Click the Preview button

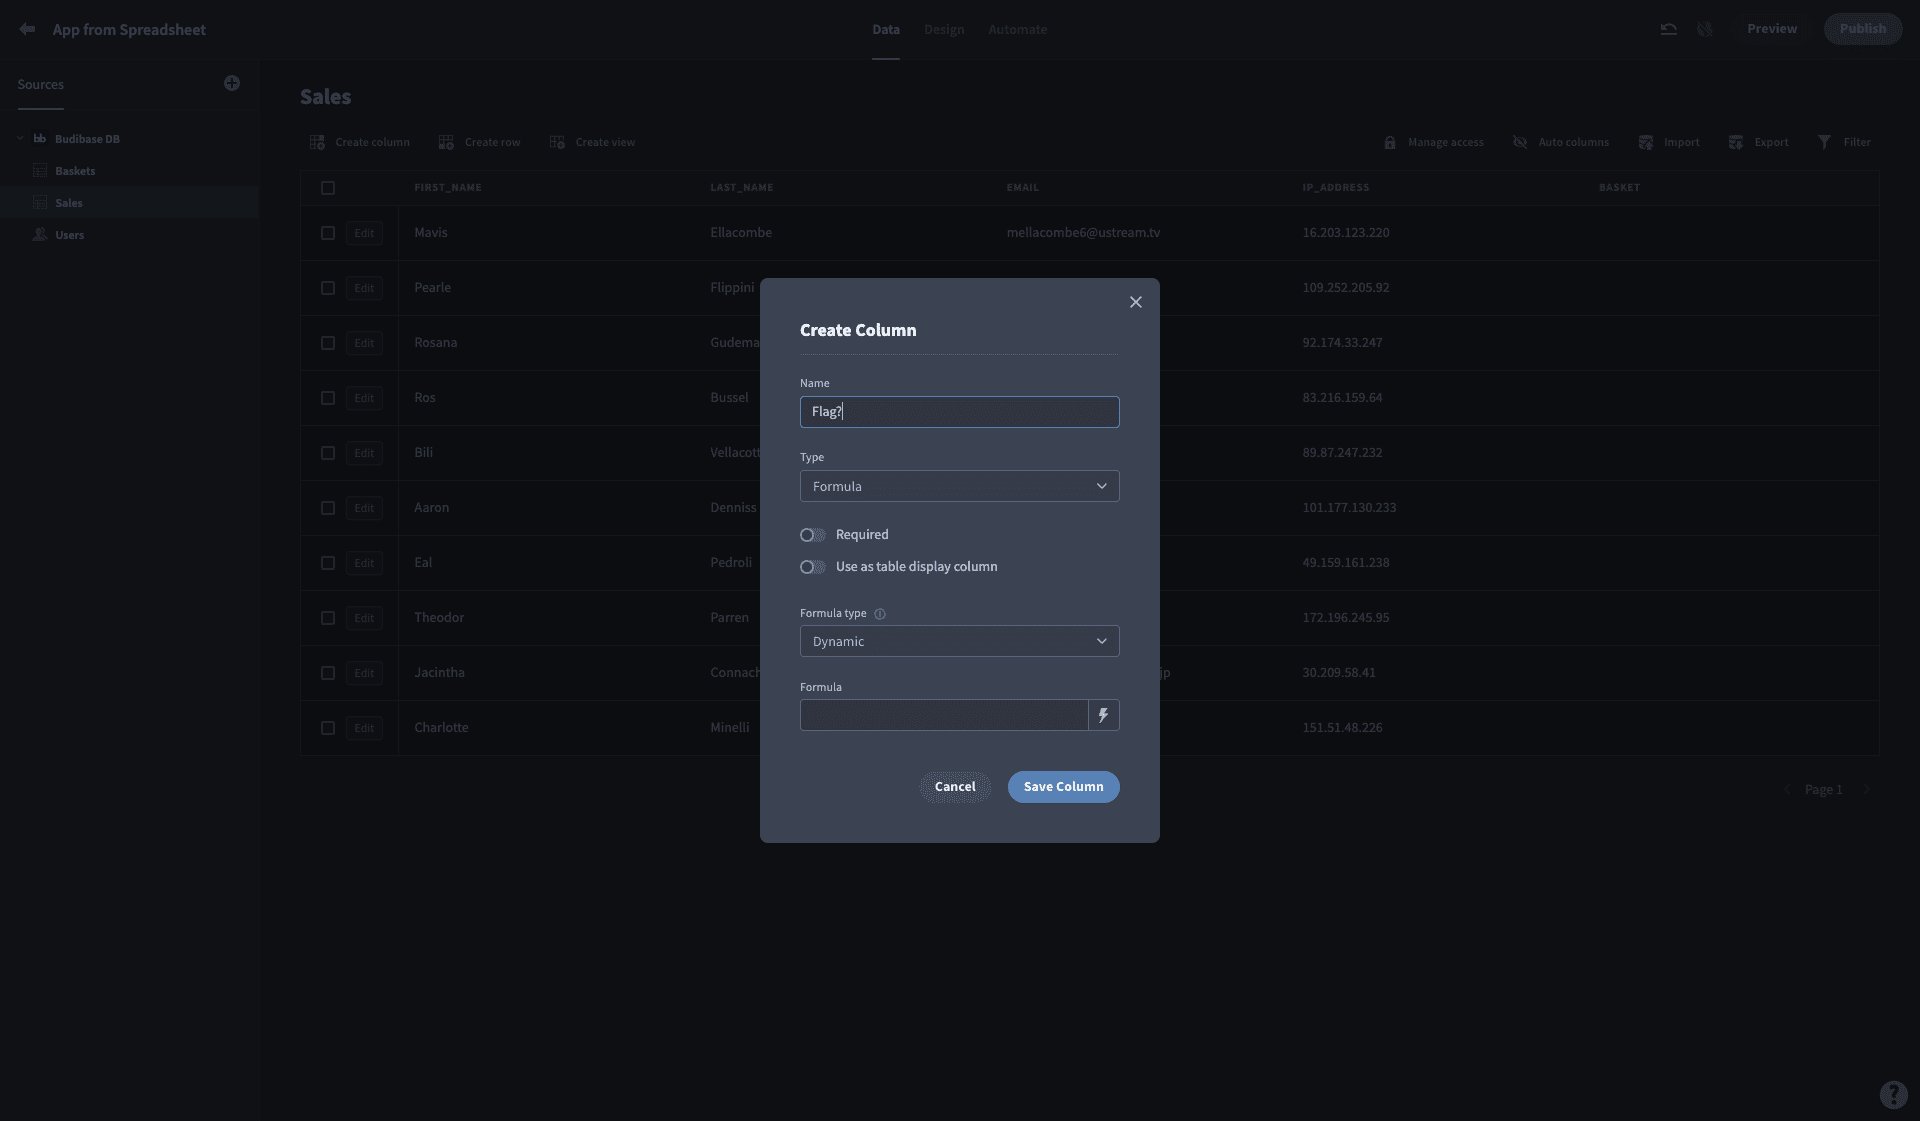point(1771,29)
